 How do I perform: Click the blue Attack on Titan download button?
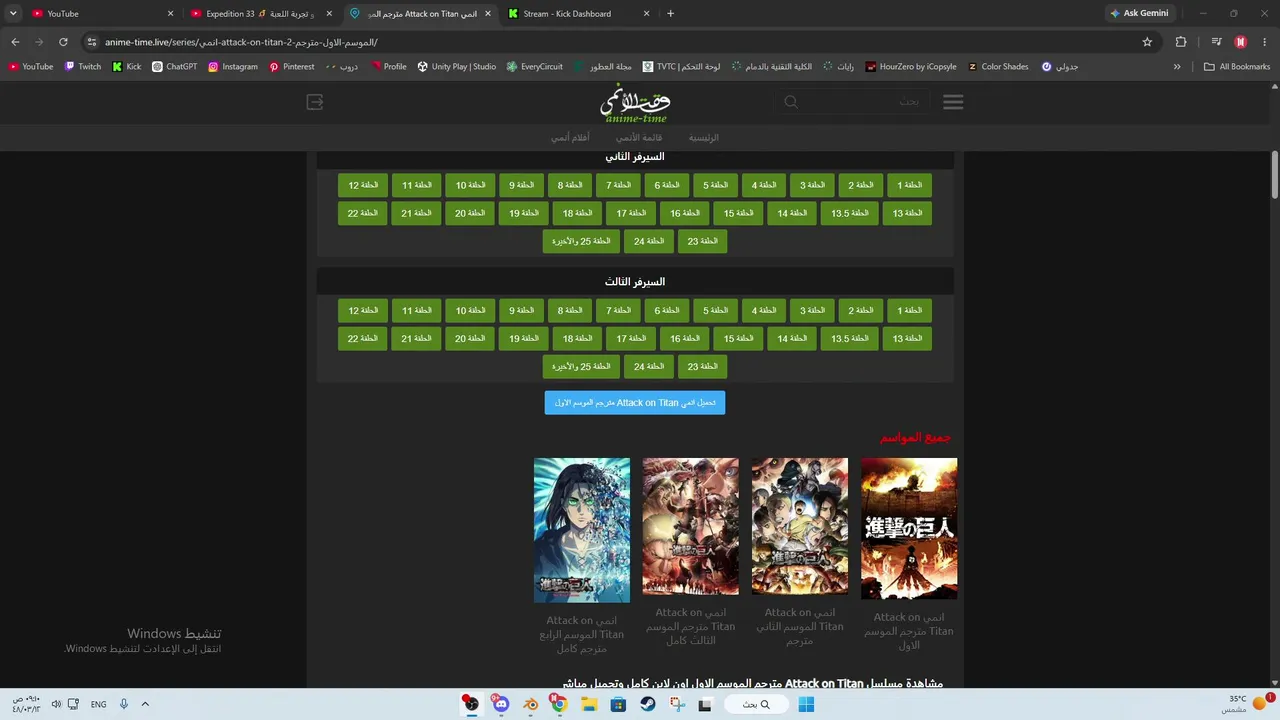pyautogui.click(x=635, y=403)
